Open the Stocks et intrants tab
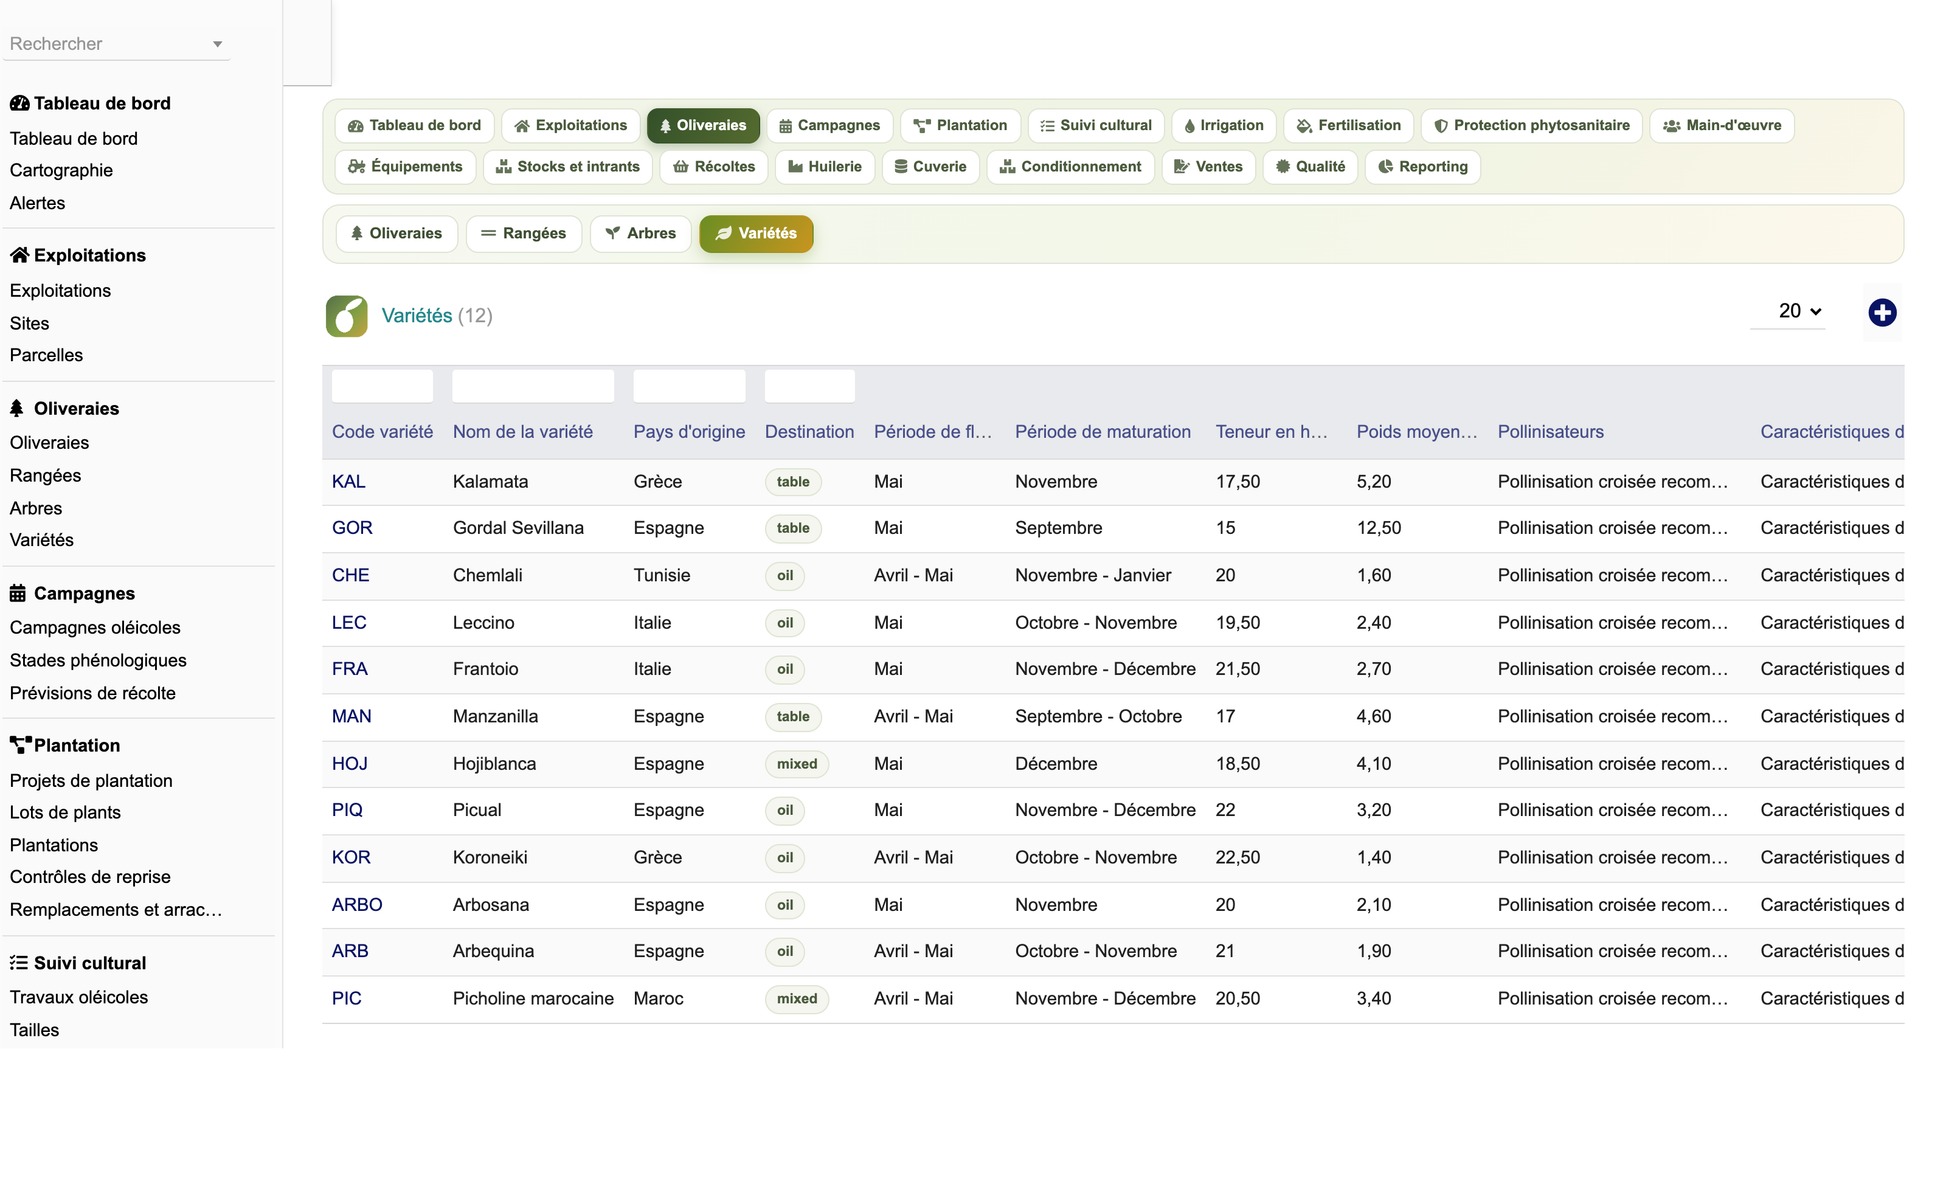Image resolution: width=1946 pixels, height=1204 pixels. coord(568,167)
